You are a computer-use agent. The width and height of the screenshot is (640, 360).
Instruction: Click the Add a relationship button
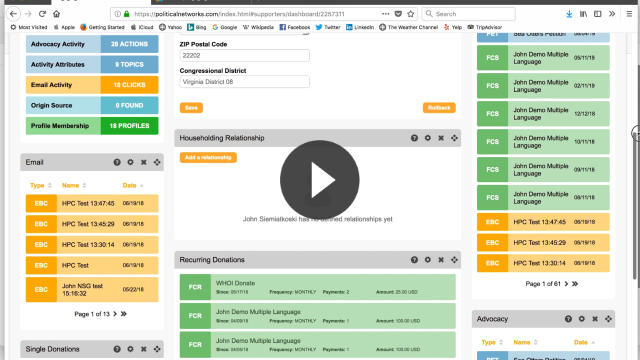(x=208, y=158)
